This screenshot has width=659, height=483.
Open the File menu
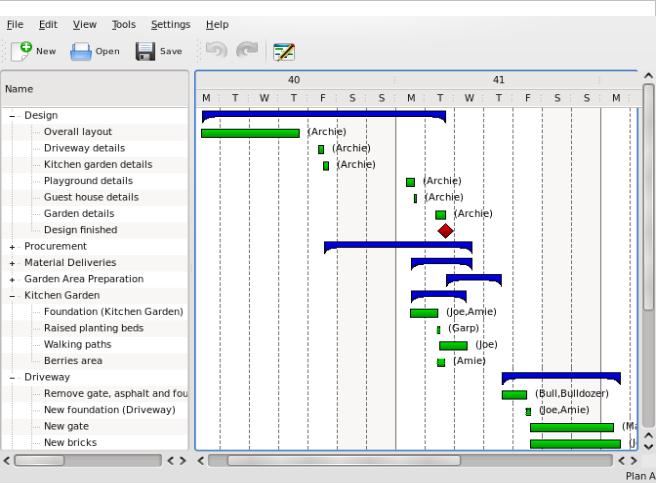coord(15,24)
